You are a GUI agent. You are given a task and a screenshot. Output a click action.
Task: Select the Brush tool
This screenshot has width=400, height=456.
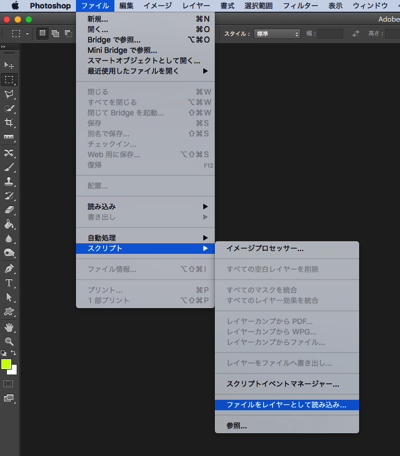point(9,167)
